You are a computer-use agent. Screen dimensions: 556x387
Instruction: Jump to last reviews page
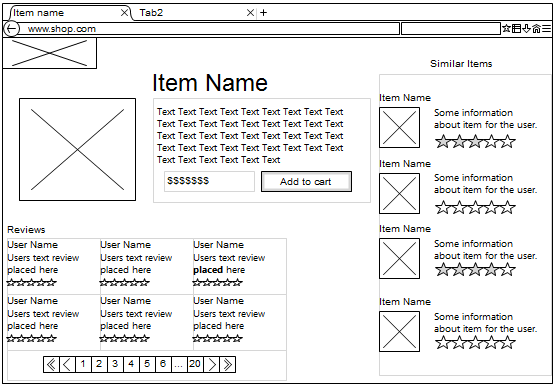(x=228, y=364)
